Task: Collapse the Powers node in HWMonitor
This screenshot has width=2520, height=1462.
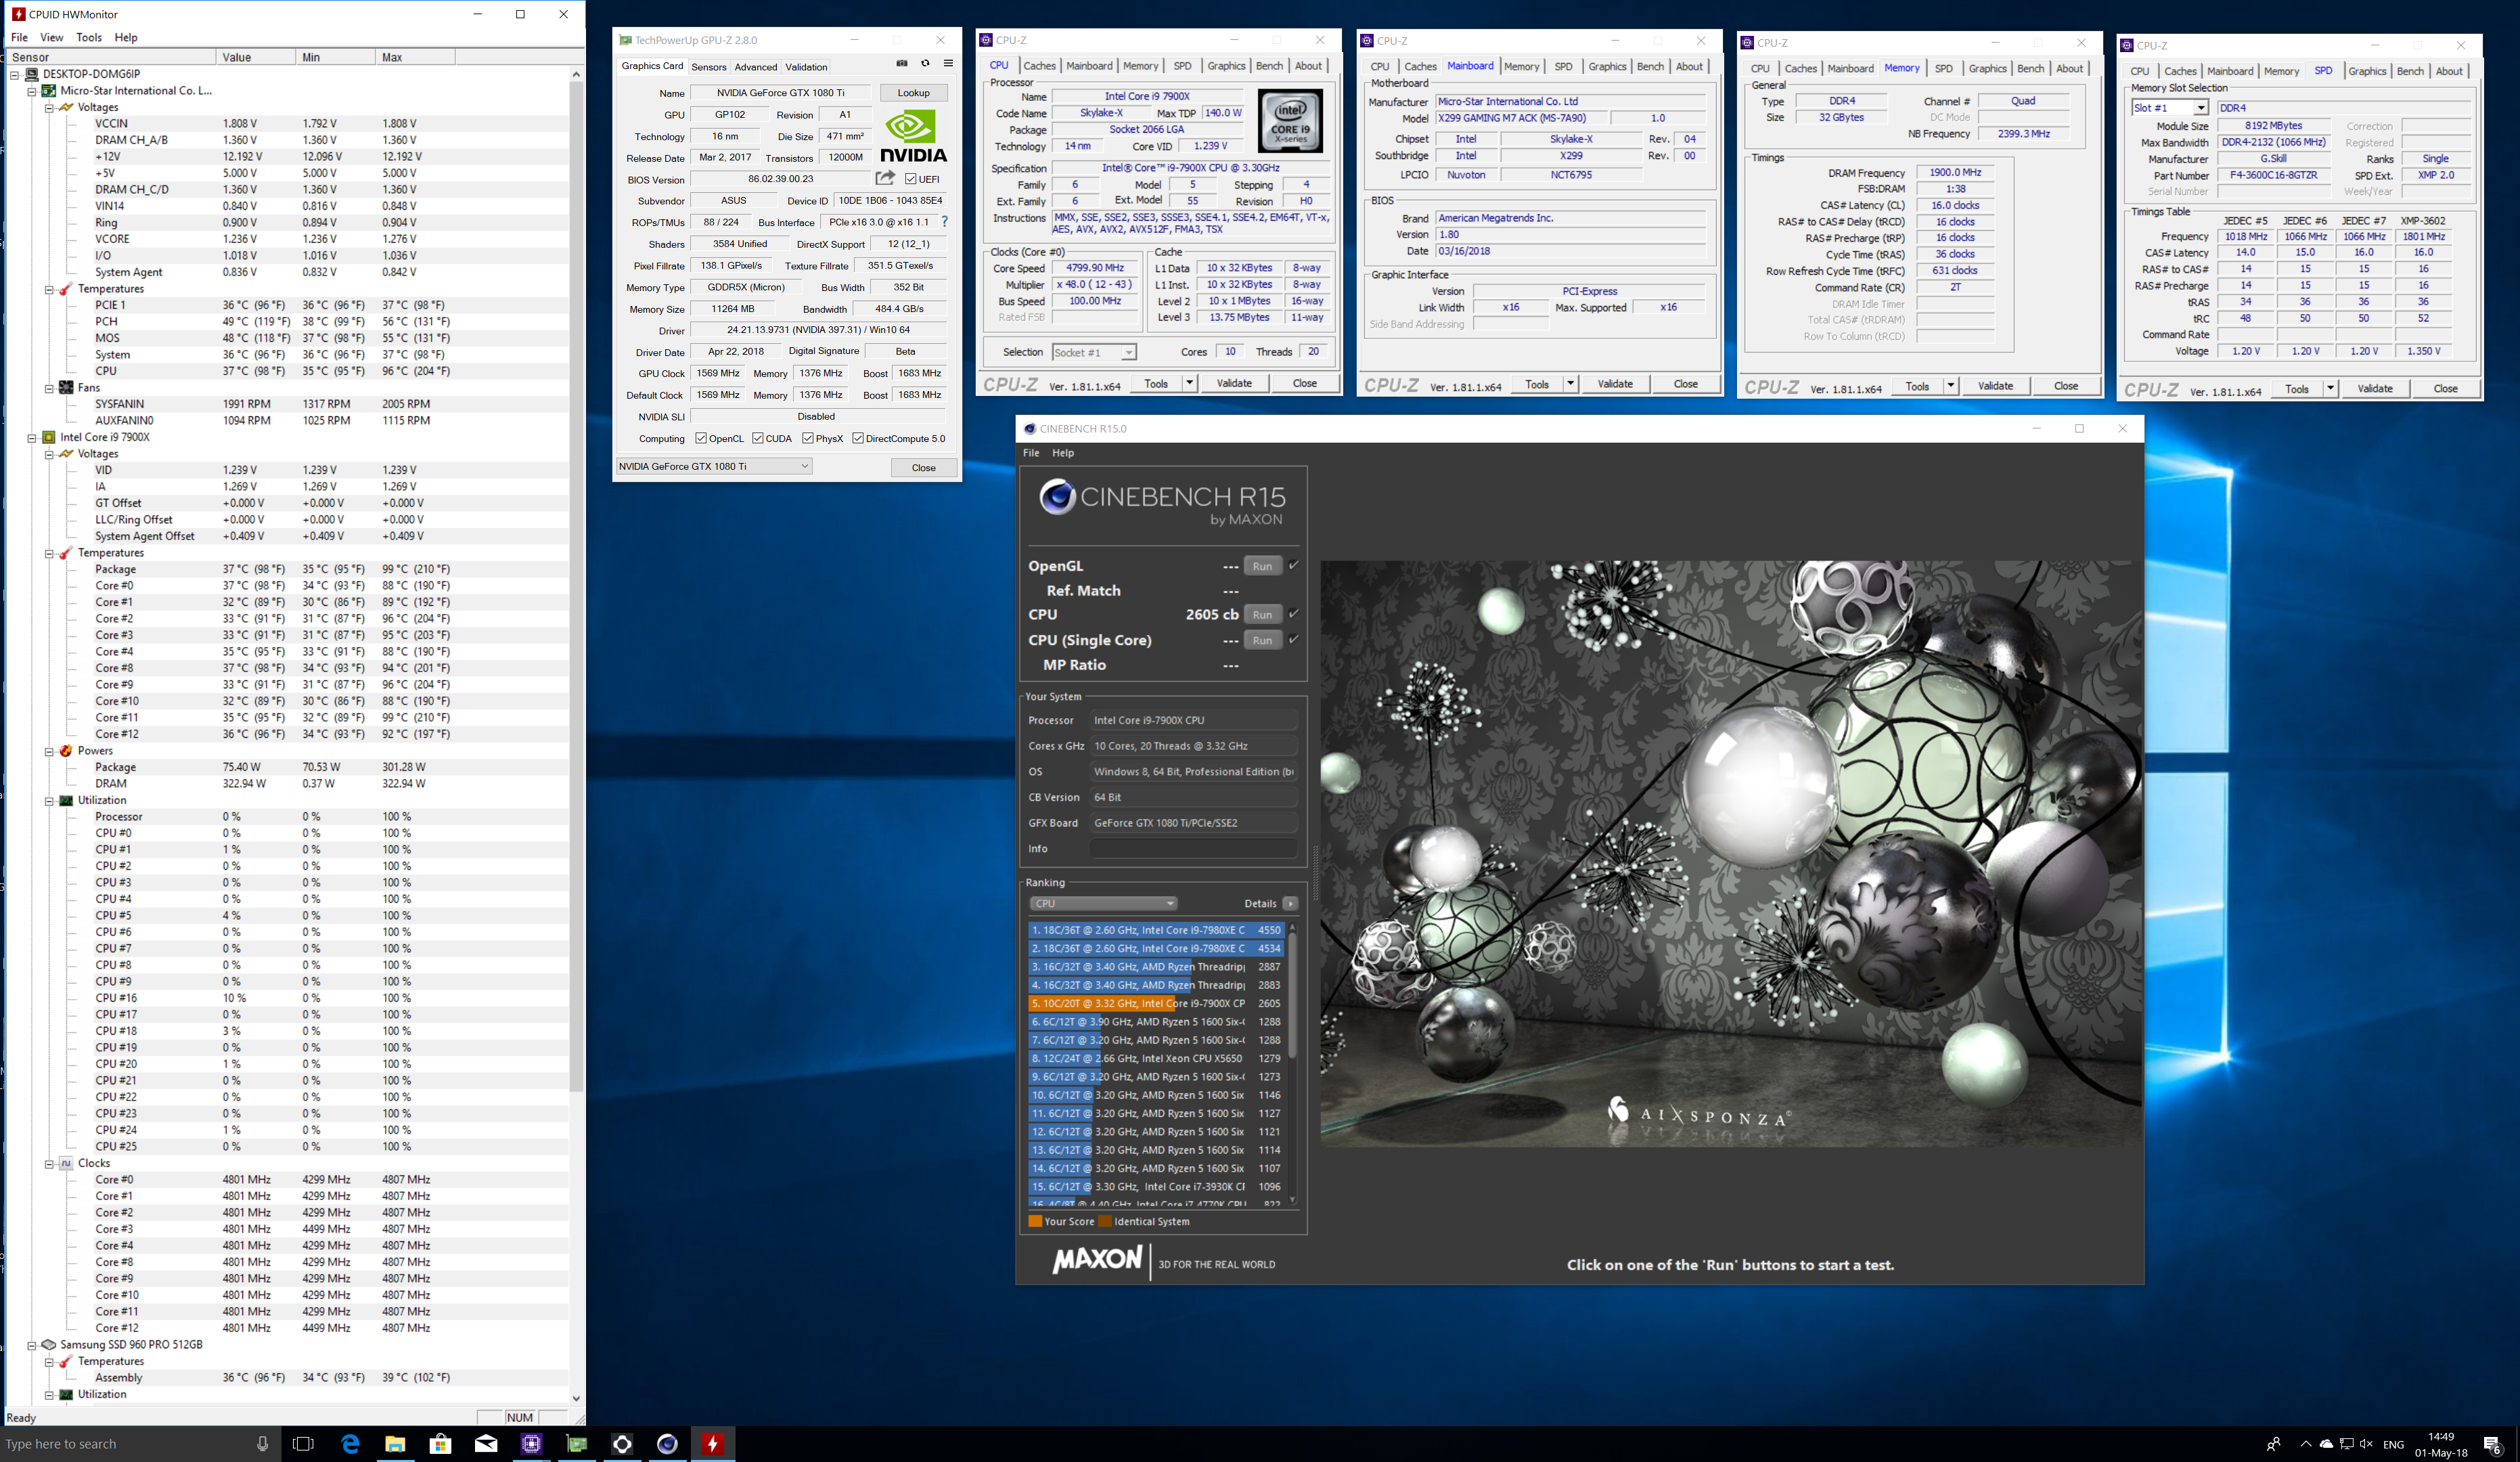Action: coord(49,751)
